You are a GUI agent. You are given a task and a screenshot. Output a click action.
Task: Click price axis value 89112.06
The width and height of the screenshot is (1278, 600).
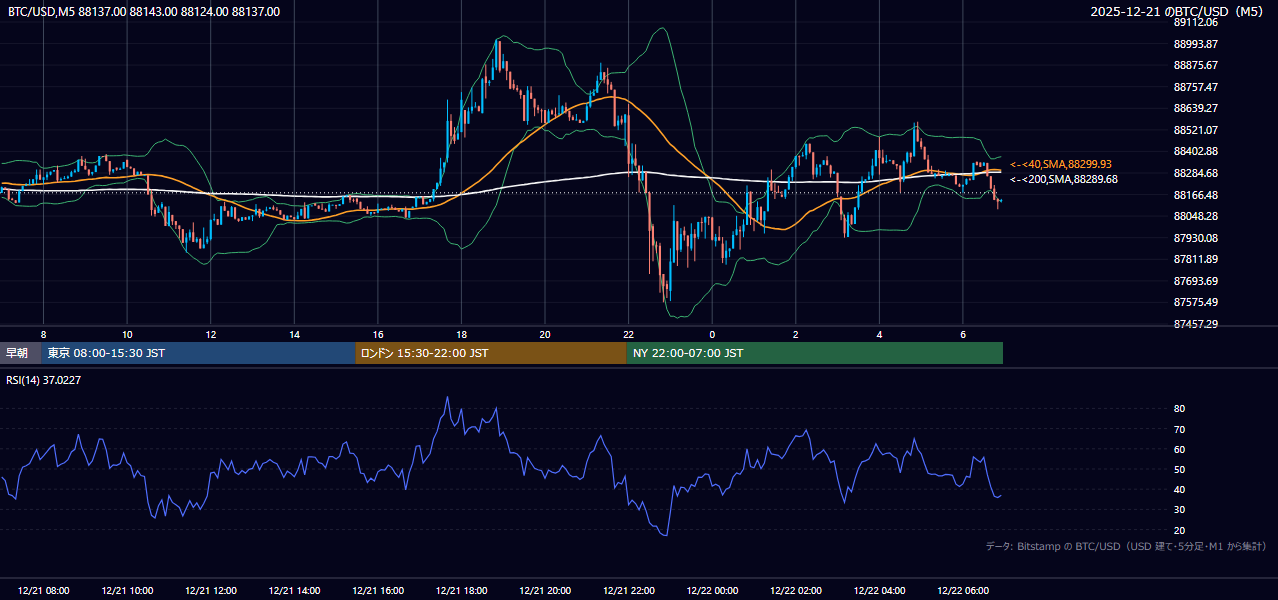[1195, 22]
